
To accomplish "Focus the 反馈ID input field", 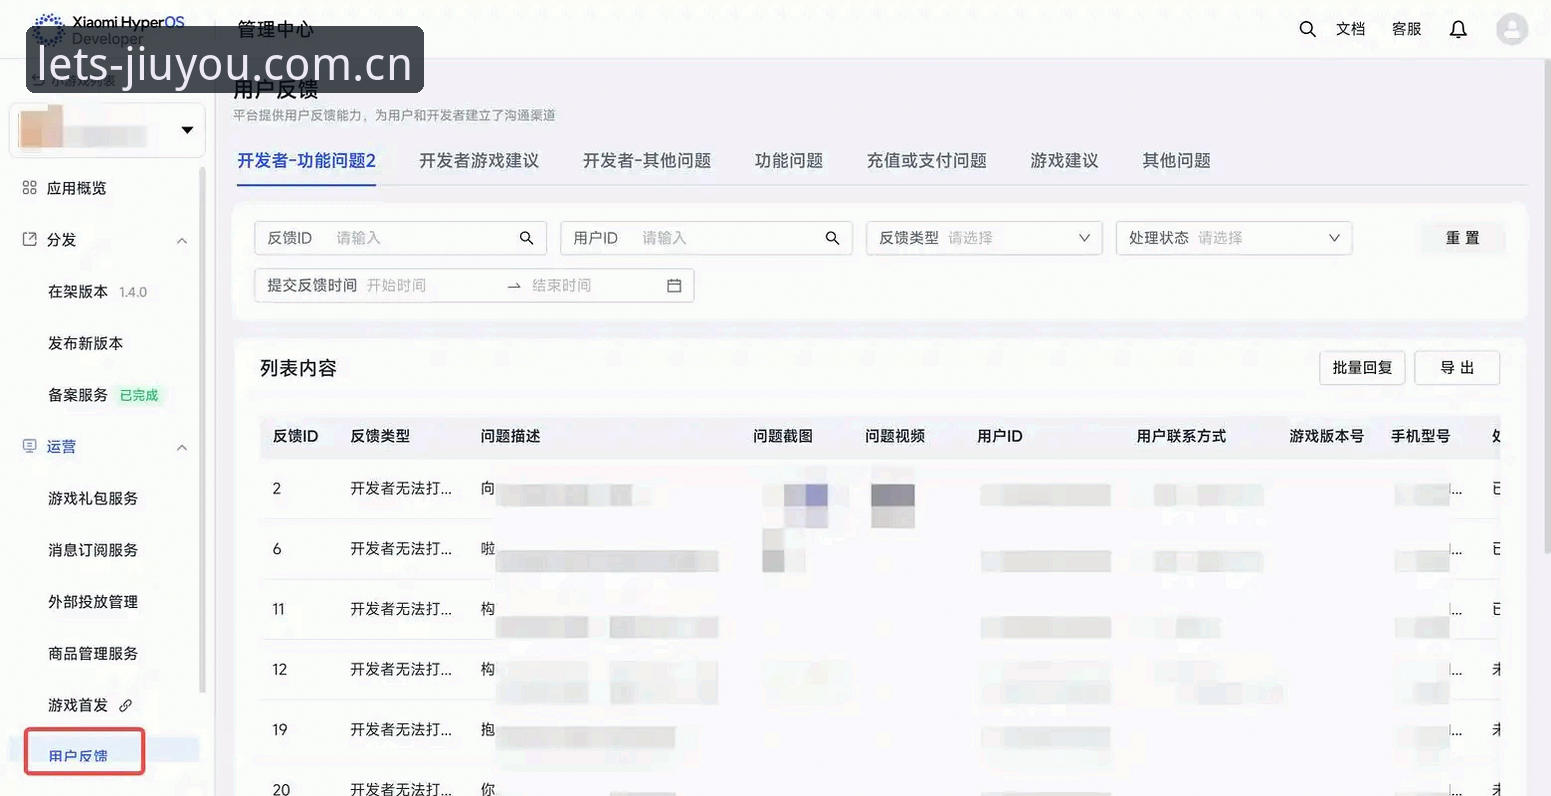I will pos(400,238).
